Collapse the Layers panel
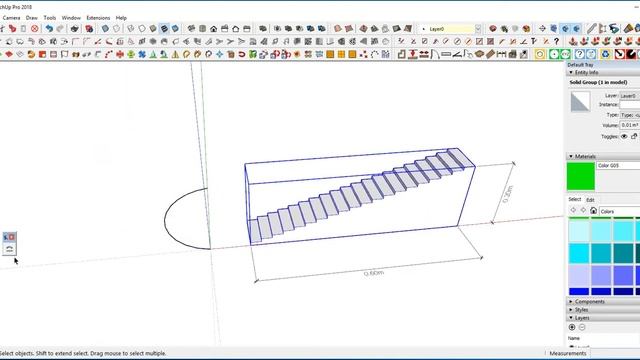 (x=571, y=318)
